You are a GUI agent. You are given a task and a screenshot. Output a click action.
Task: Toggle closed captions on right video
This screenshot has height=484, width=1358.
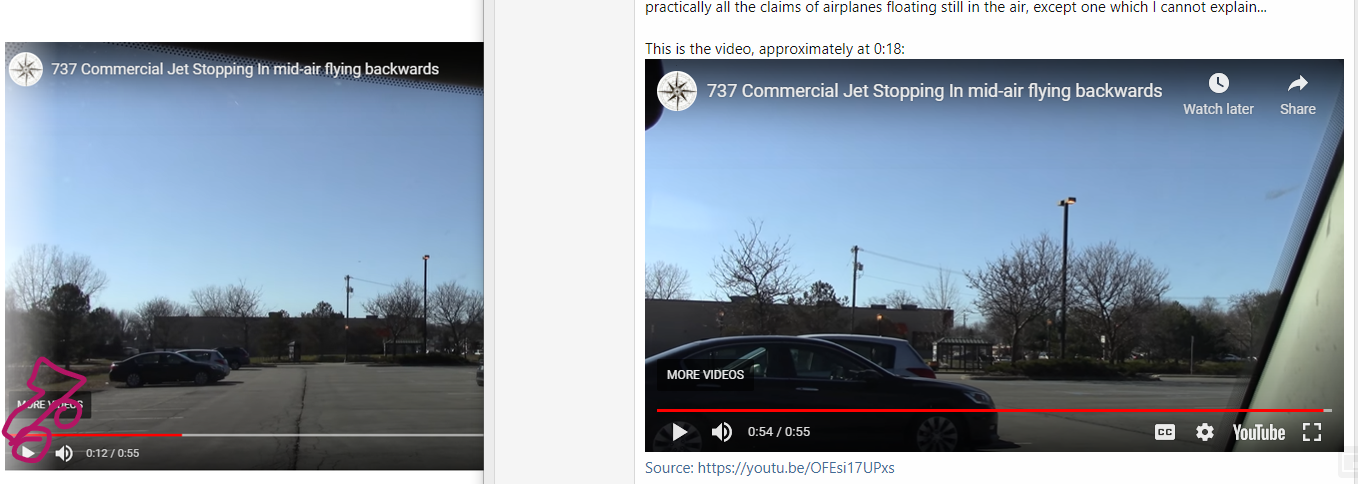[x=1165, y=432]
